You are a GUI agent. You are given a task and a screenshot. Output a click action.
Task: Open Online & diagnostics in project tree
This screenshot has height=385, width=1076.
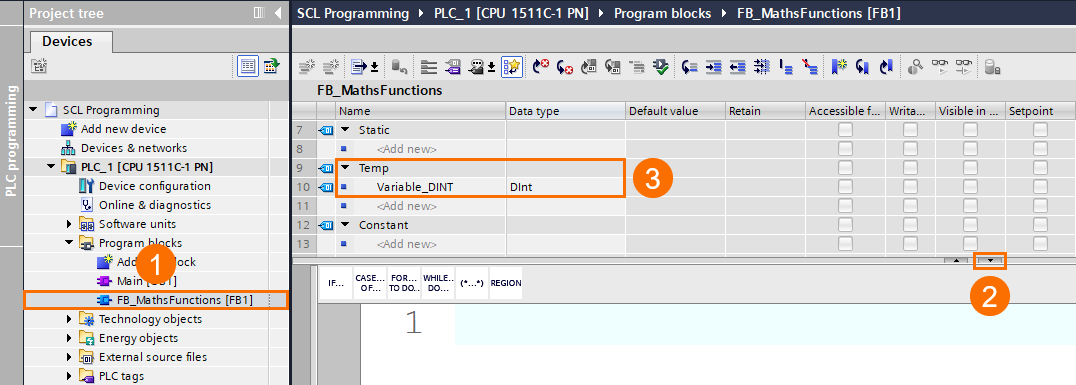(x=154, y=205)
